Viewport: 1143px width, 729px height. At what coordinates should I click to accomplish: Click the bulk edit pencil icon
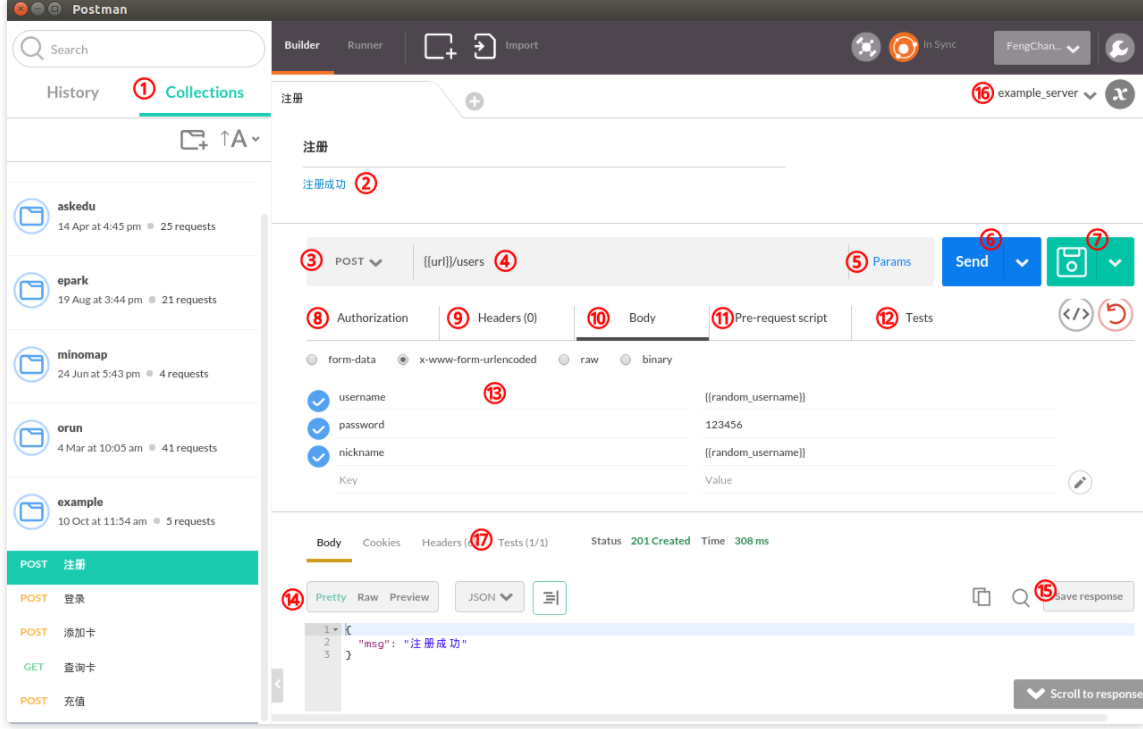pos(1080,482)
